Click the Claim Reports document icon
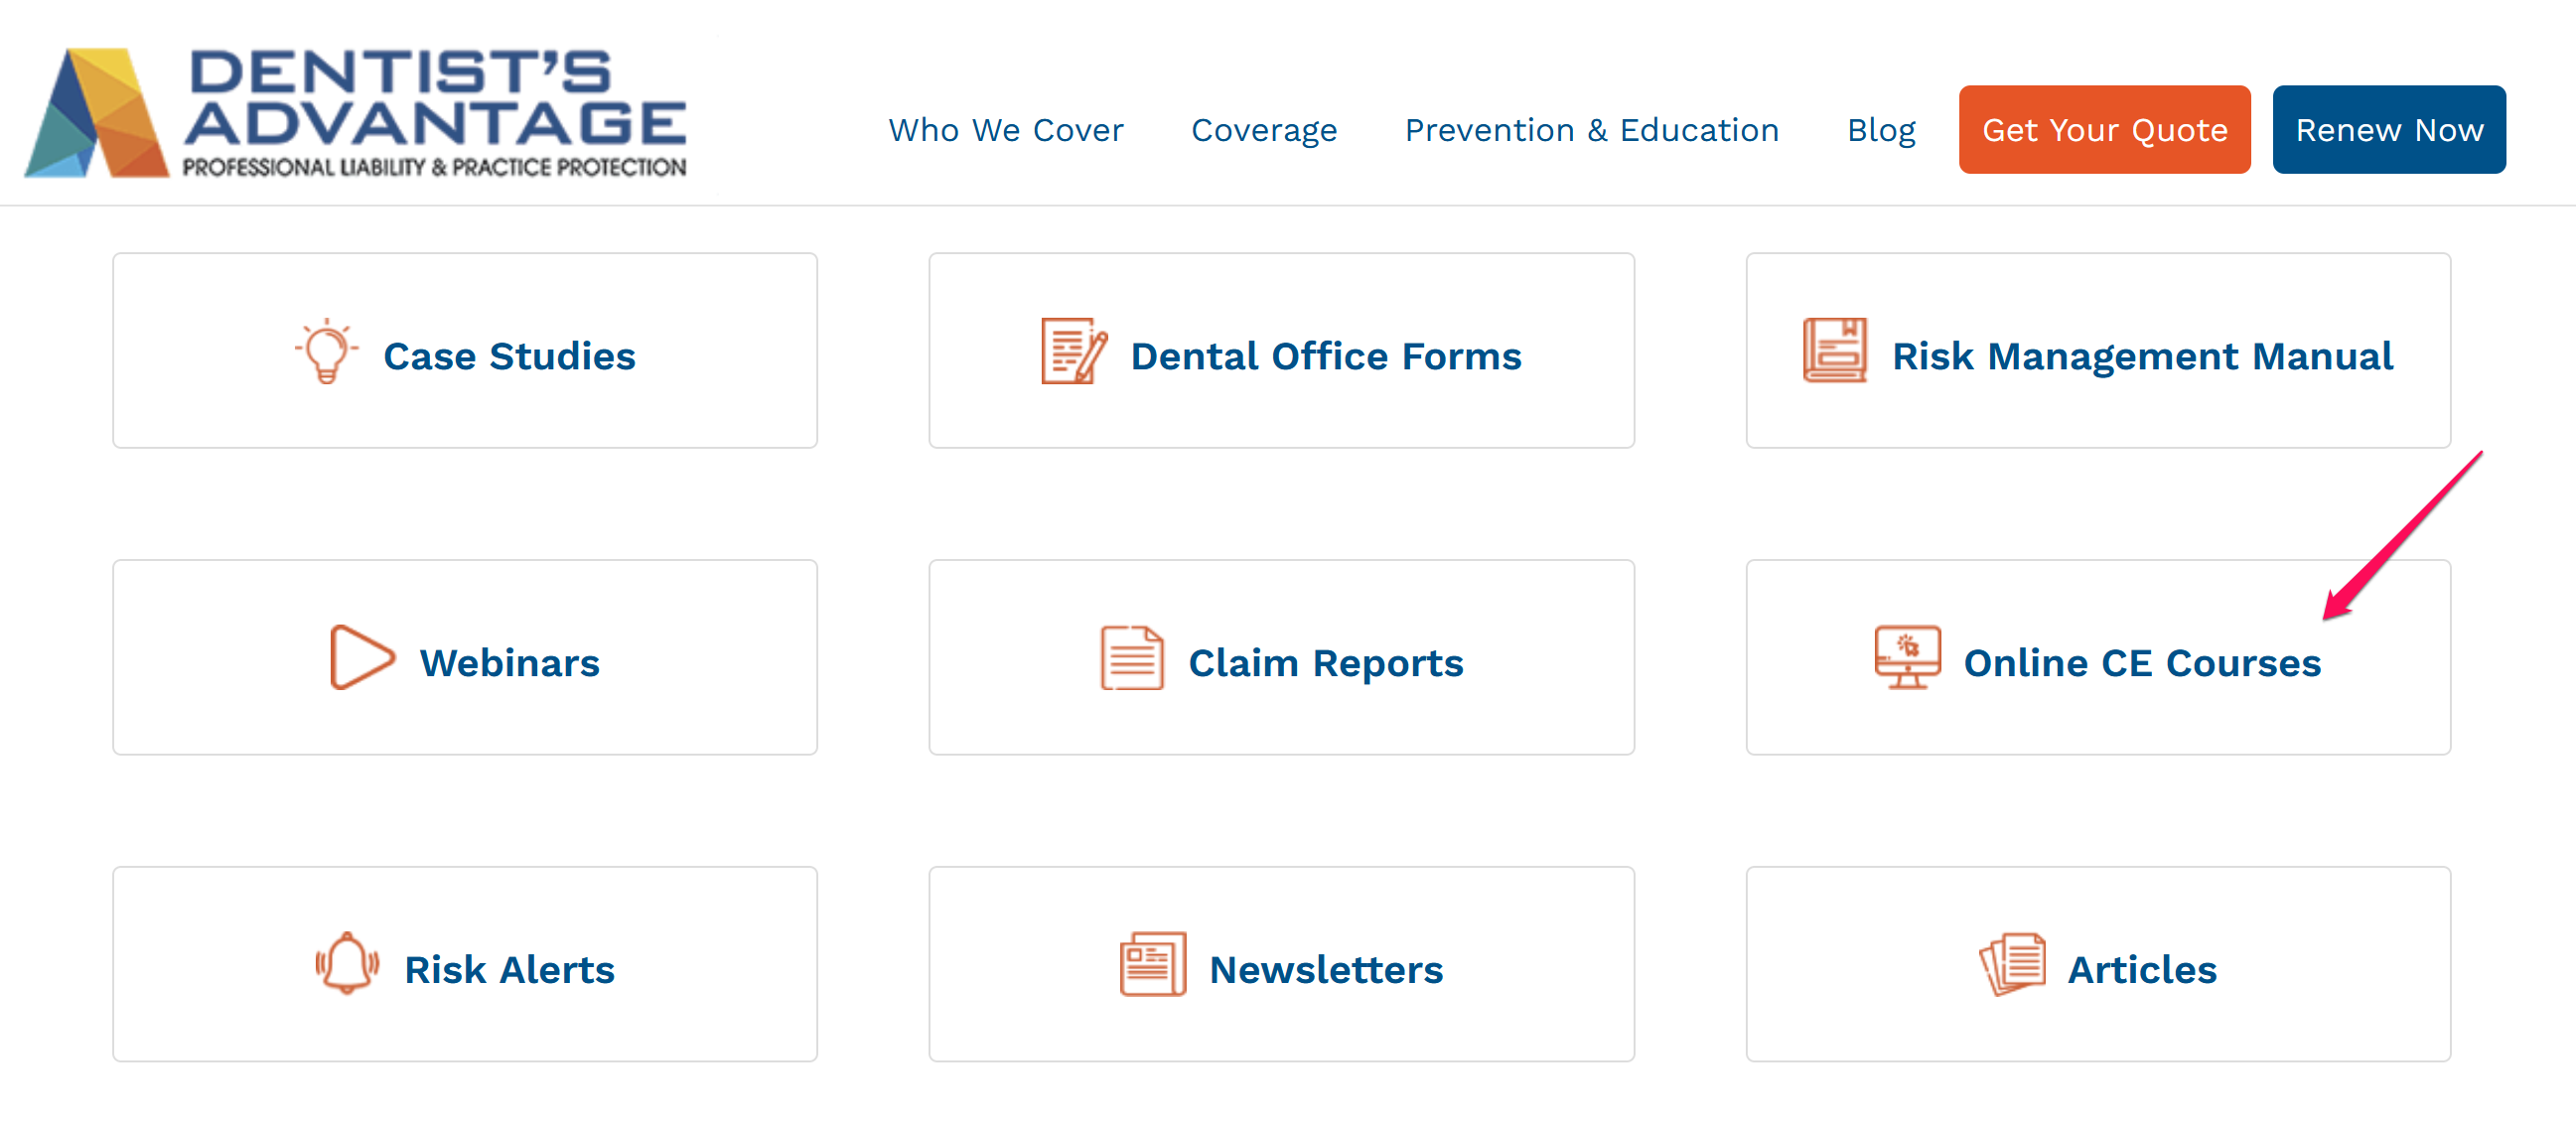Screen dimensions: 2576x1124 [1131, 657]
